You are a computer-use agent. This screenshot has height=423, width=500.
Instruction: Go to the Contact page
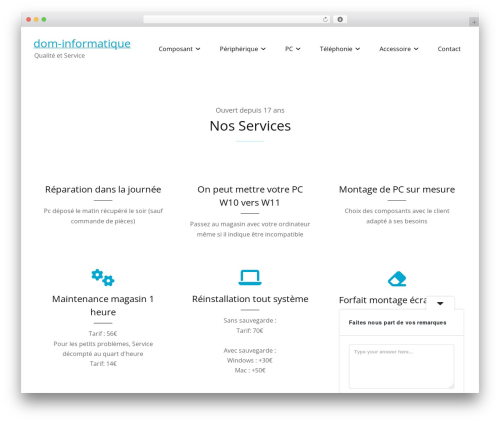449,49
